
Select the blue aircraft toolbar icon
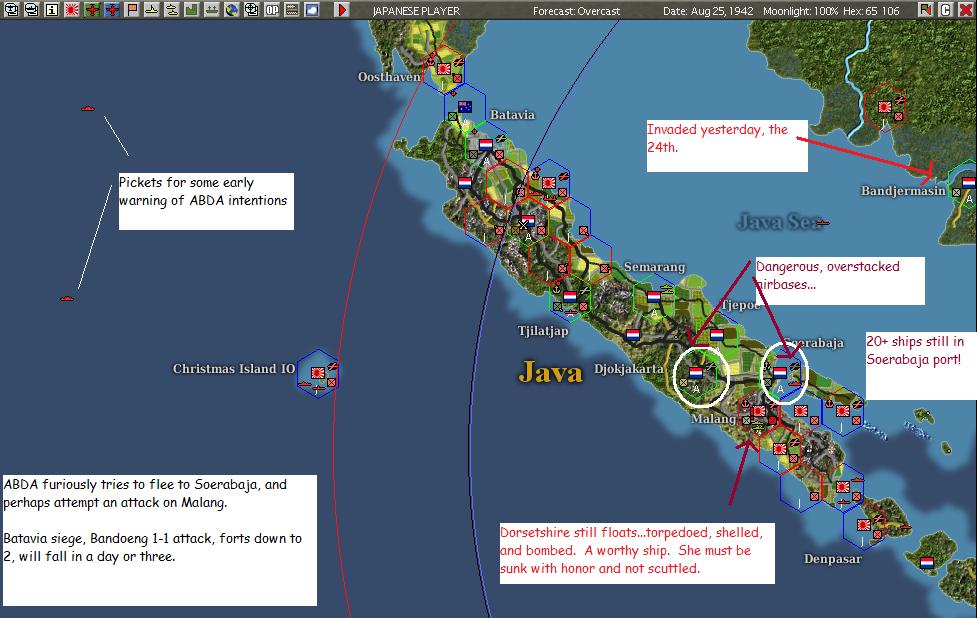(x=111, y=10)
